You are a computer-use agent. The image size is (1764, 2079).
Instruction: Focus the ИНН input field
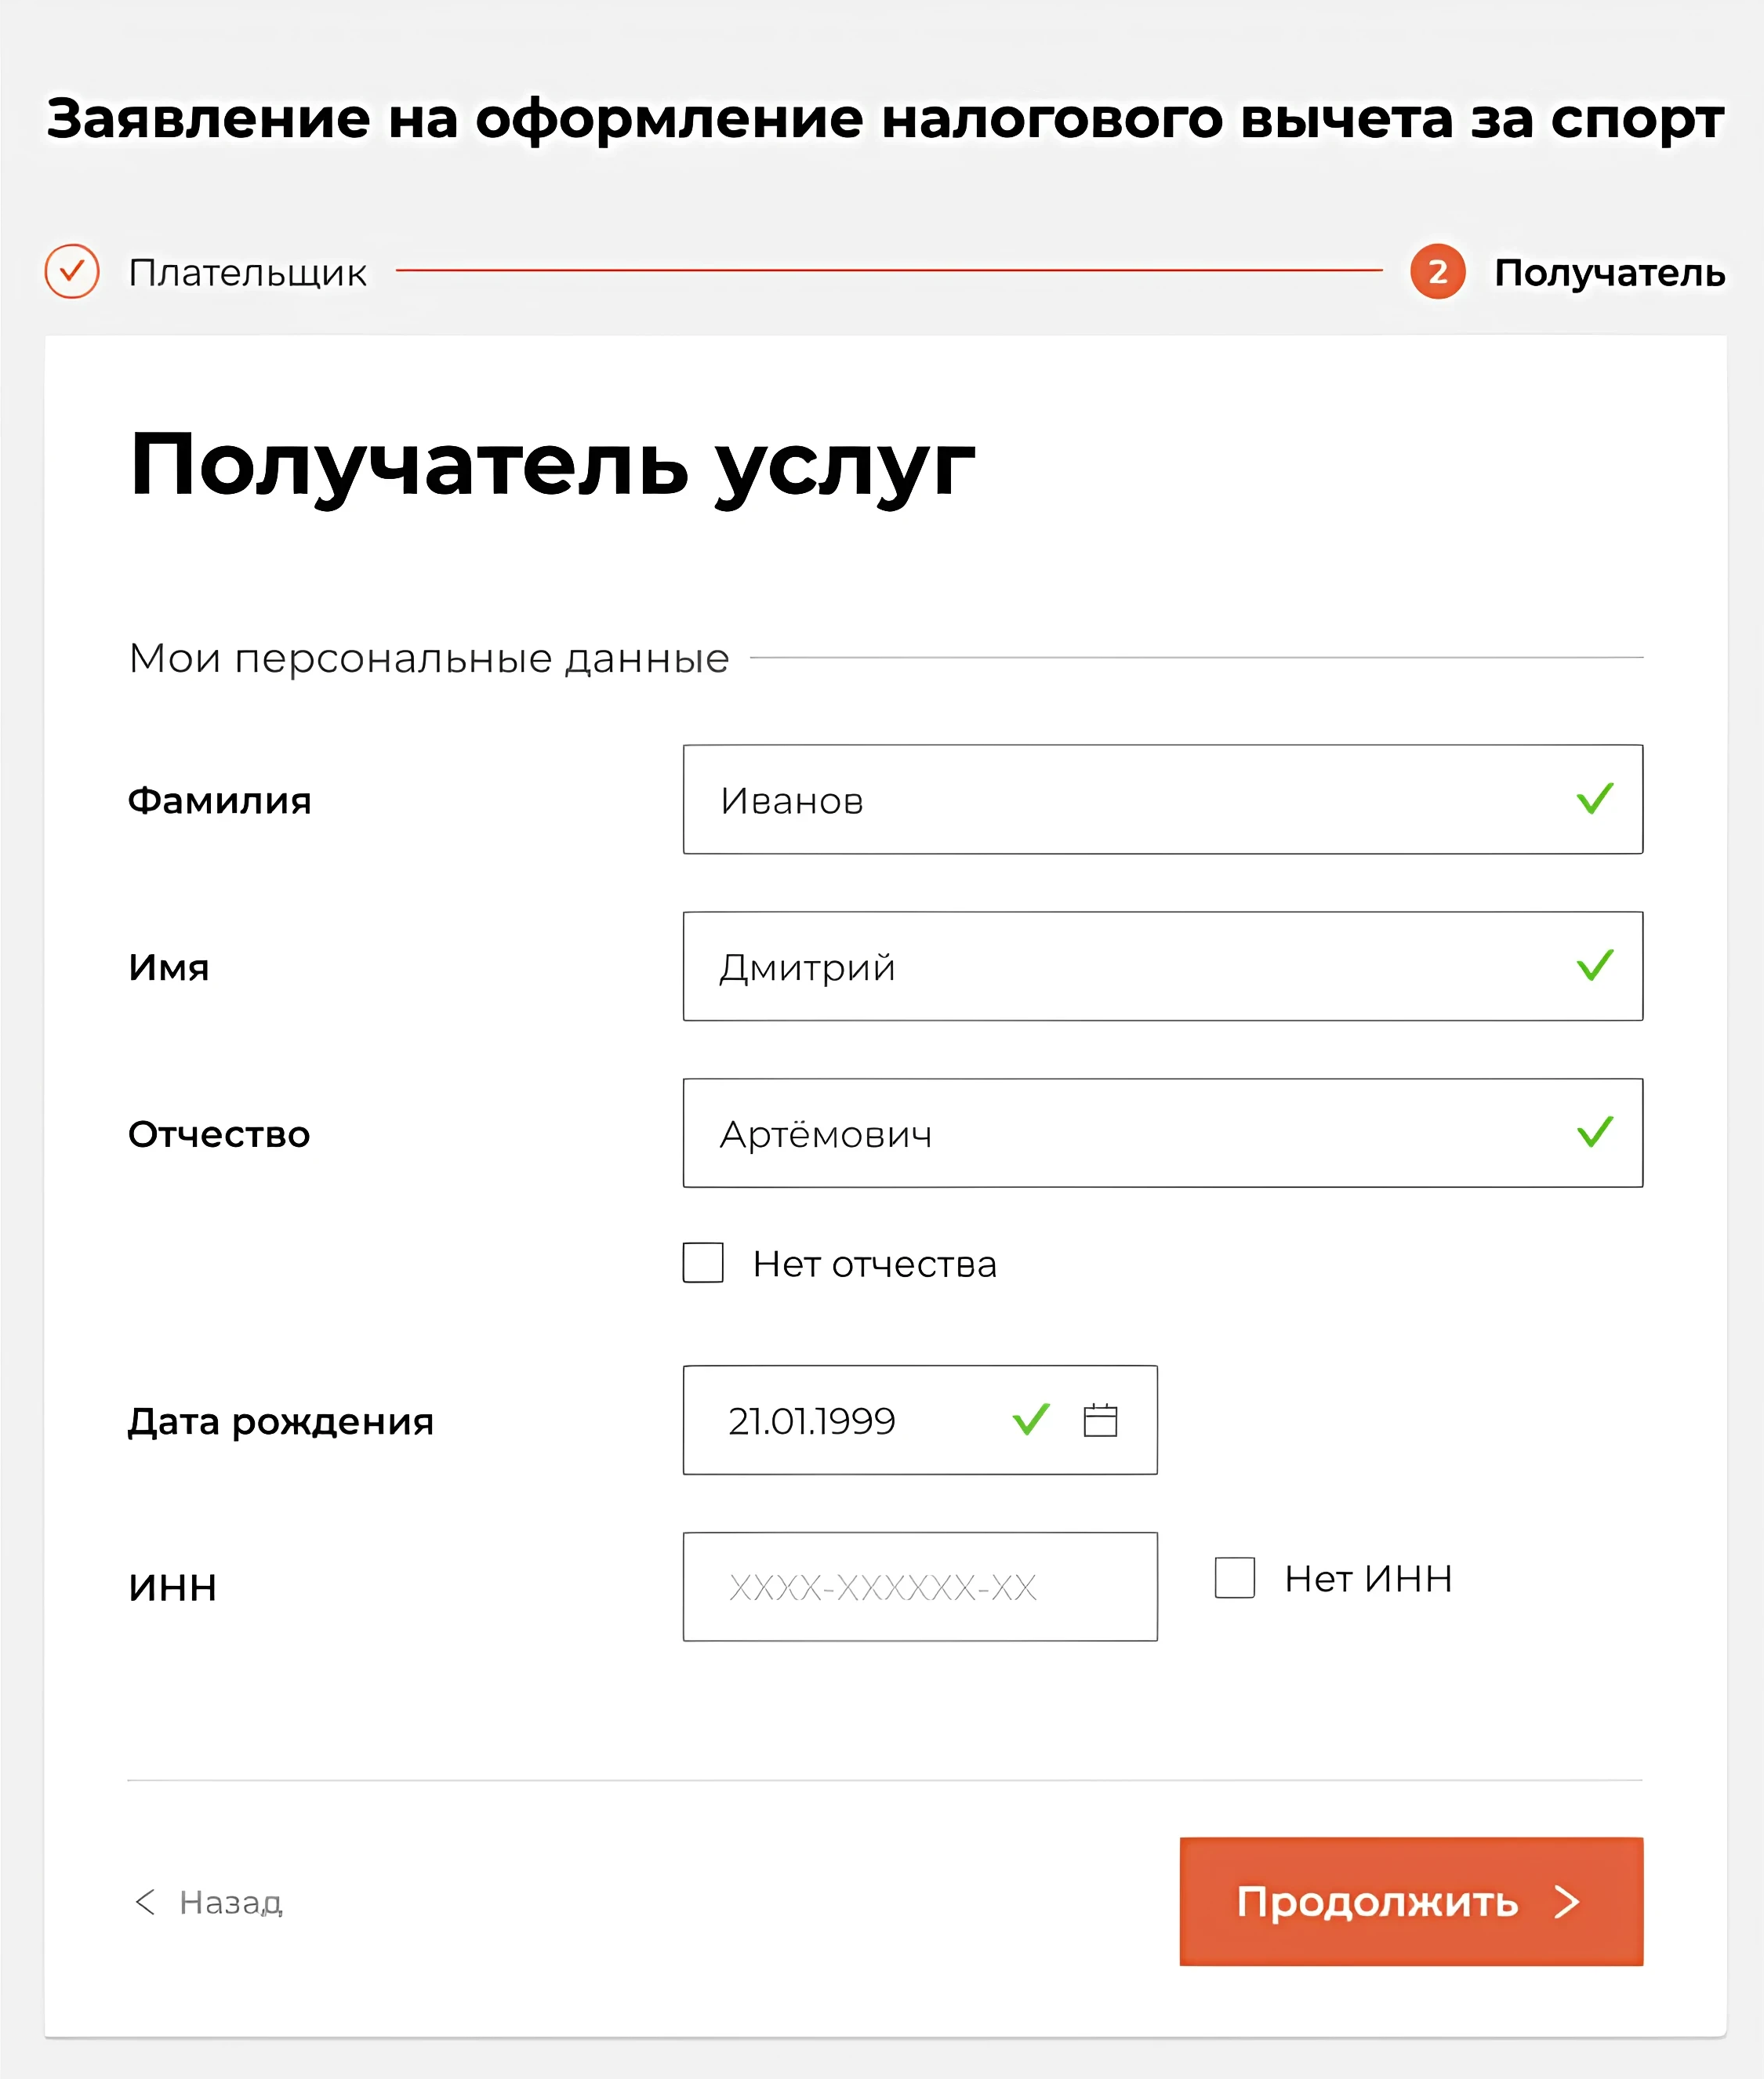coord(920,1587)
